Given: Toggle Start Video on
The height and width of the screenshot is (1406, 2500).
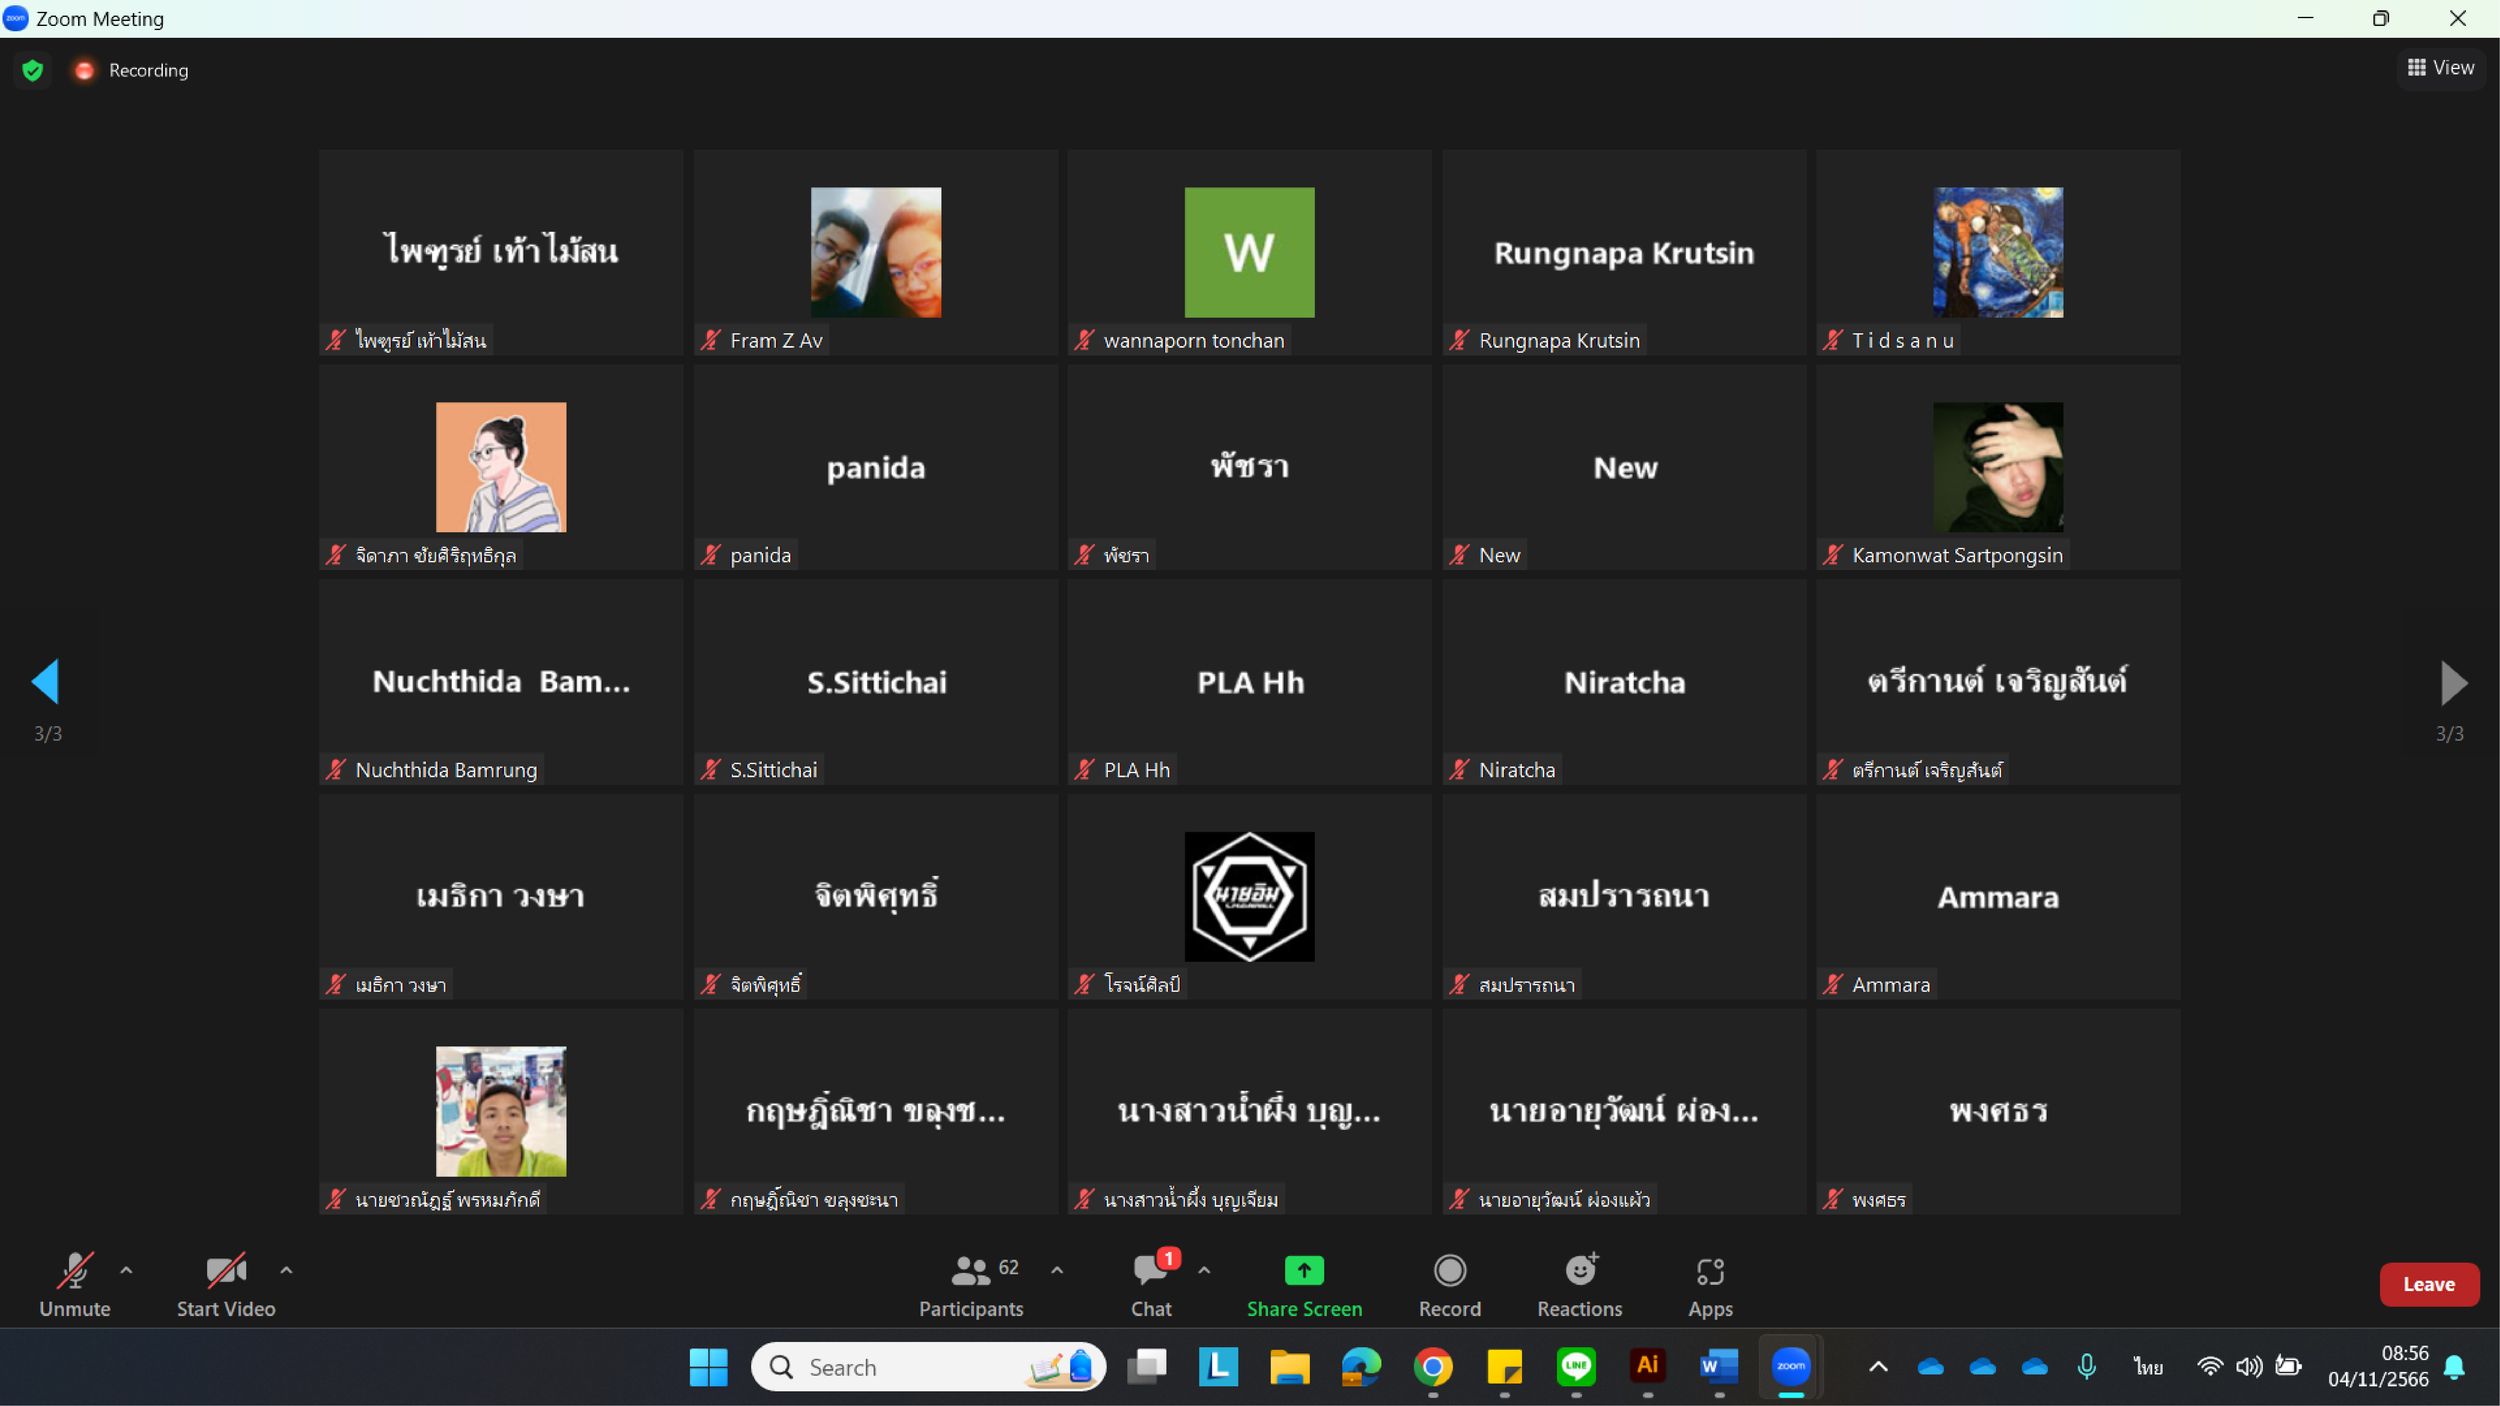Looking at the screenshot, I should pyautogui.click(x=226, y=1285).
